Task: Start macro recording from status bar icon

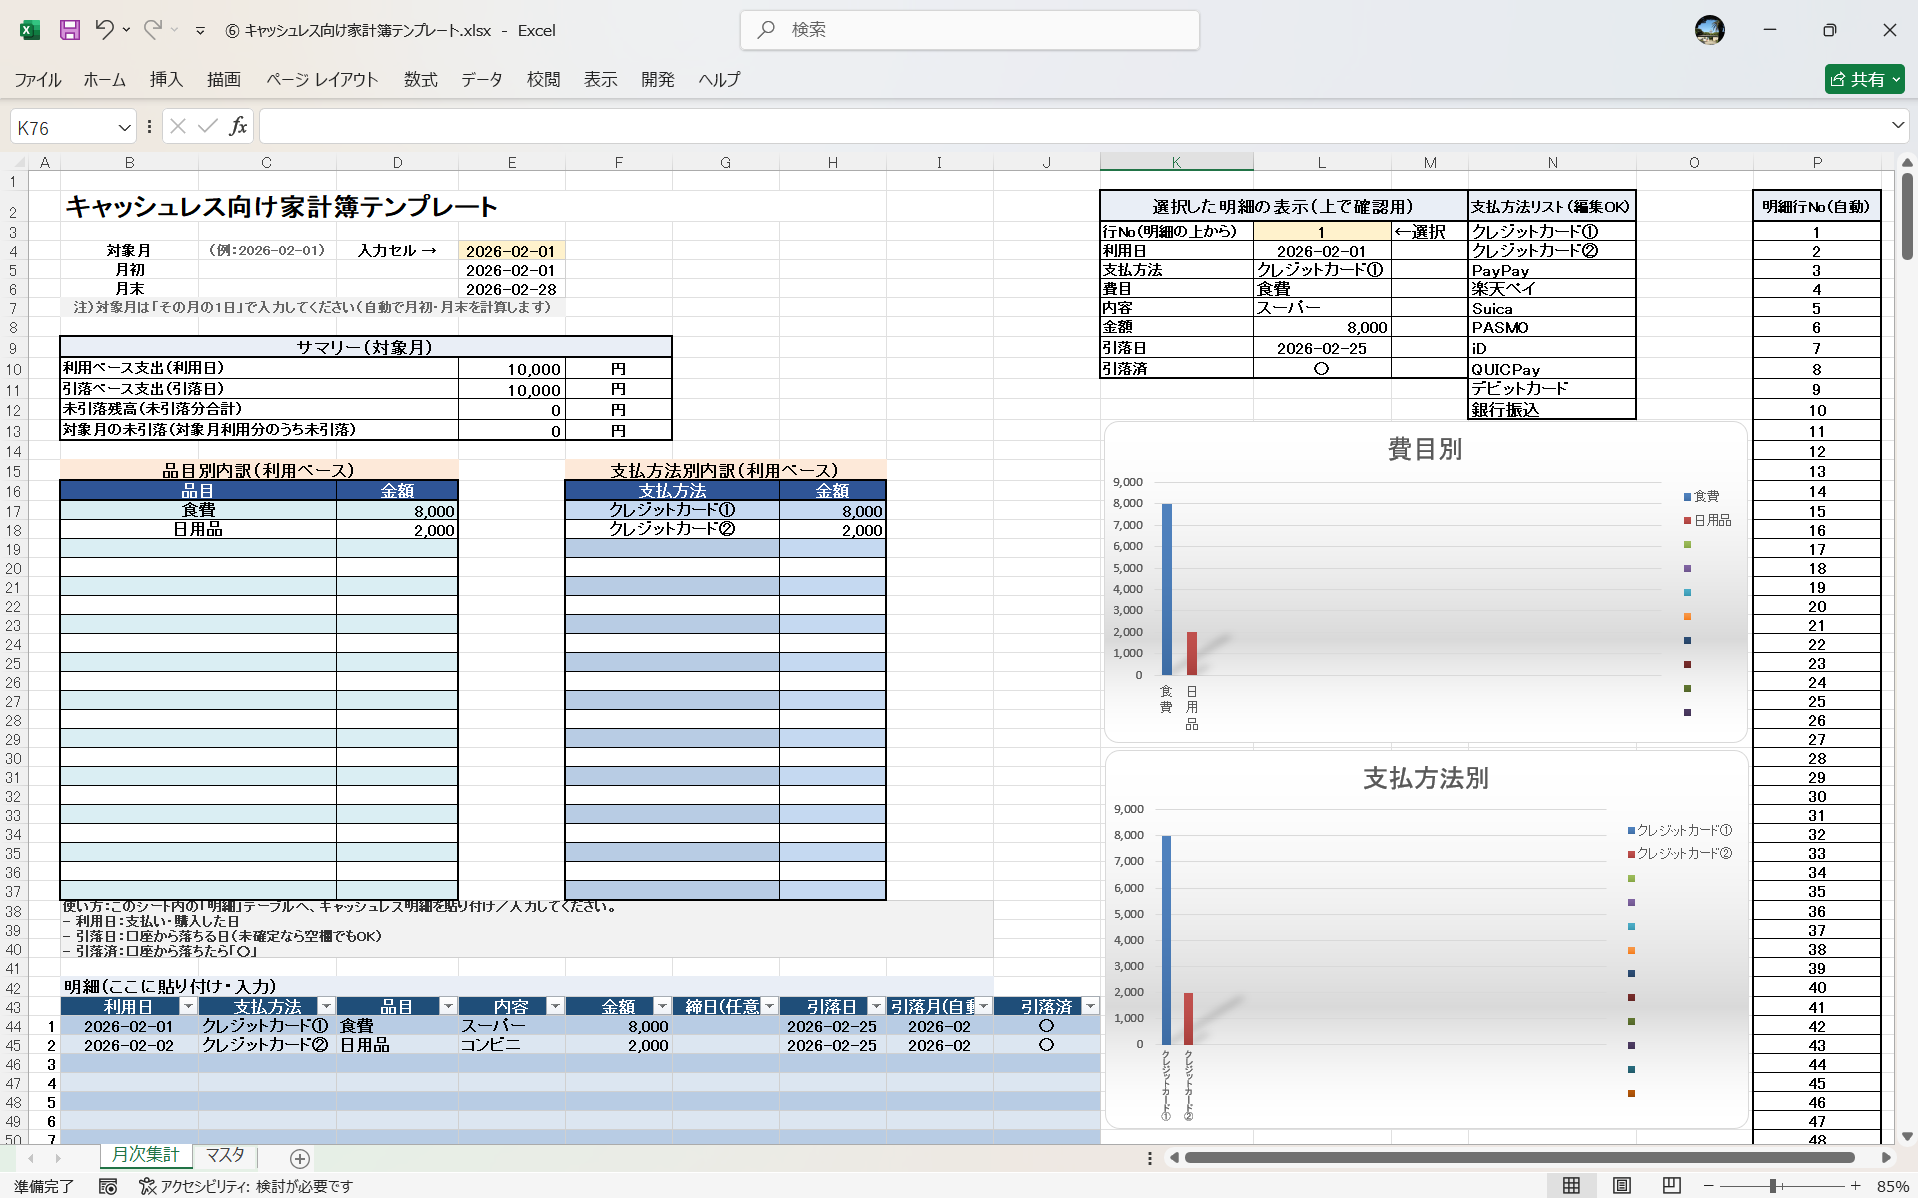Action: [108, 1186]
